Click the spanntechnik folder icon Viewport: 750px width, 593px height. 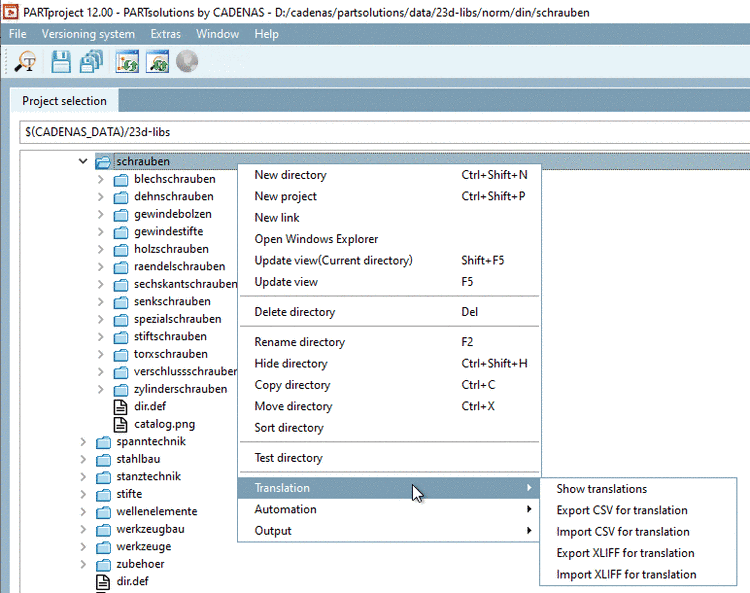click(103, 442)
